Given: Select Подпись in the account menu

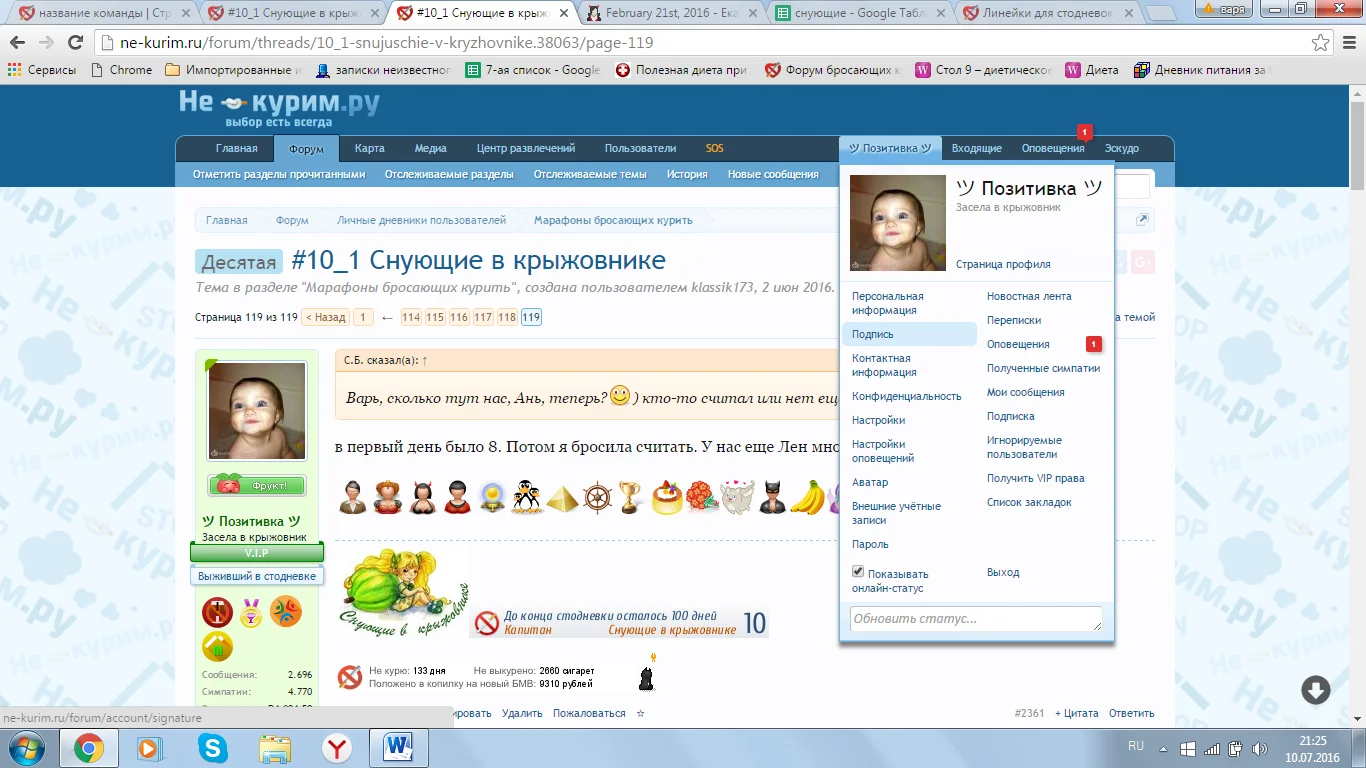Looking at the screenshot, I should tap(908, 334).
